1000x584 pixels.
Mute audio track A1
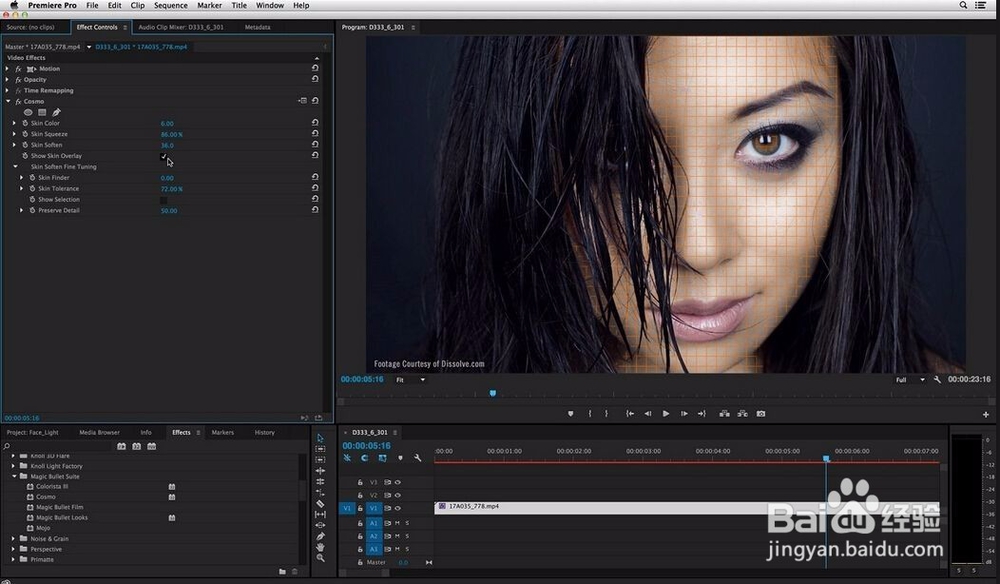pos(397,523)
